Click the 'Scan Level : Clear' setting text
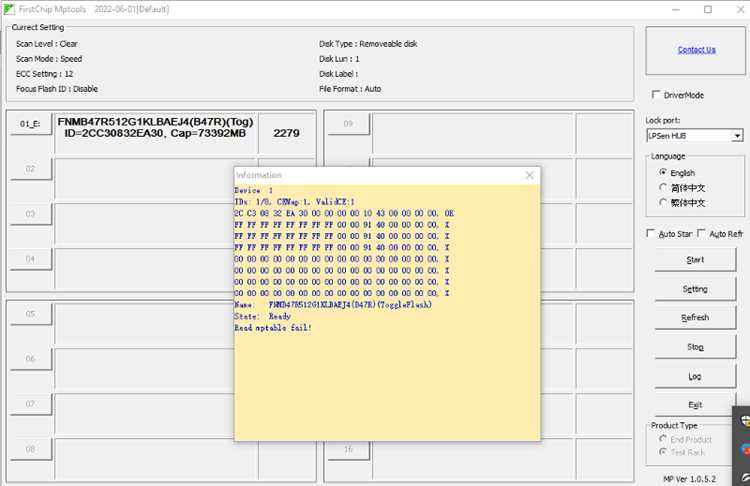 pos(47,44)
